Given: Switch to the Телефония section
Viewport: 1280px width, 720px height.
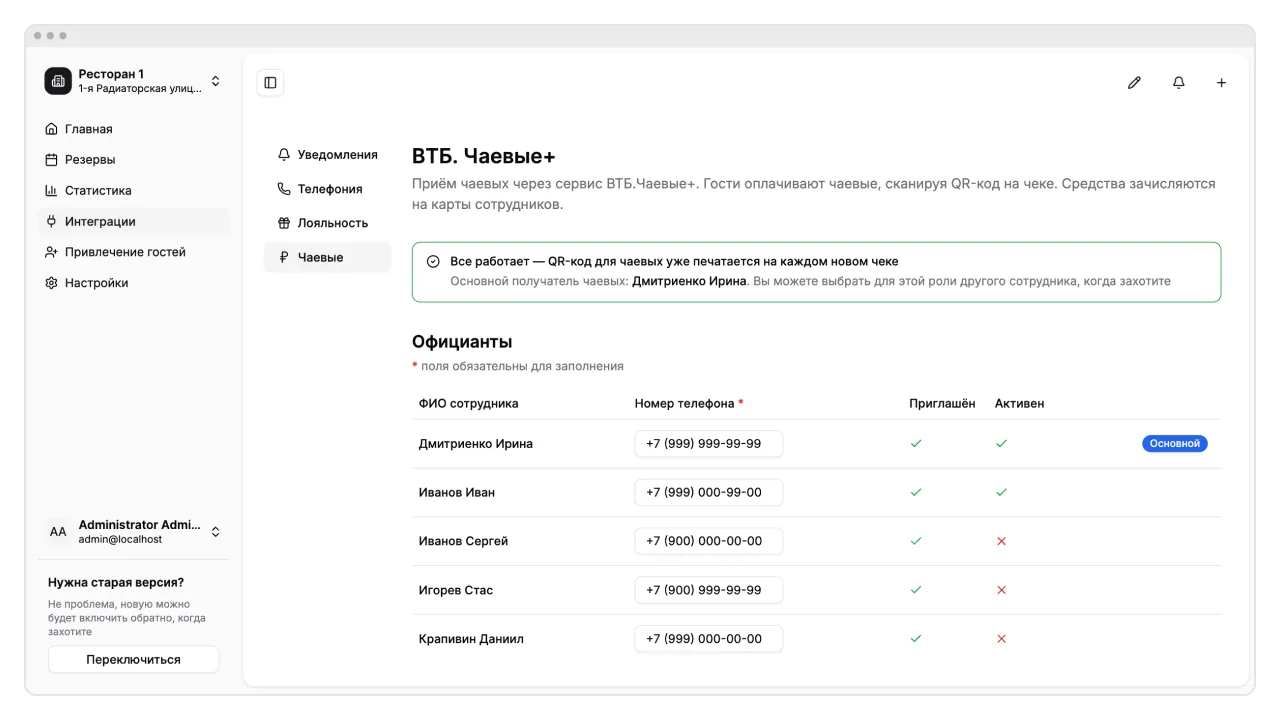Looking at the screenshot, I should (x=328, y=189).
